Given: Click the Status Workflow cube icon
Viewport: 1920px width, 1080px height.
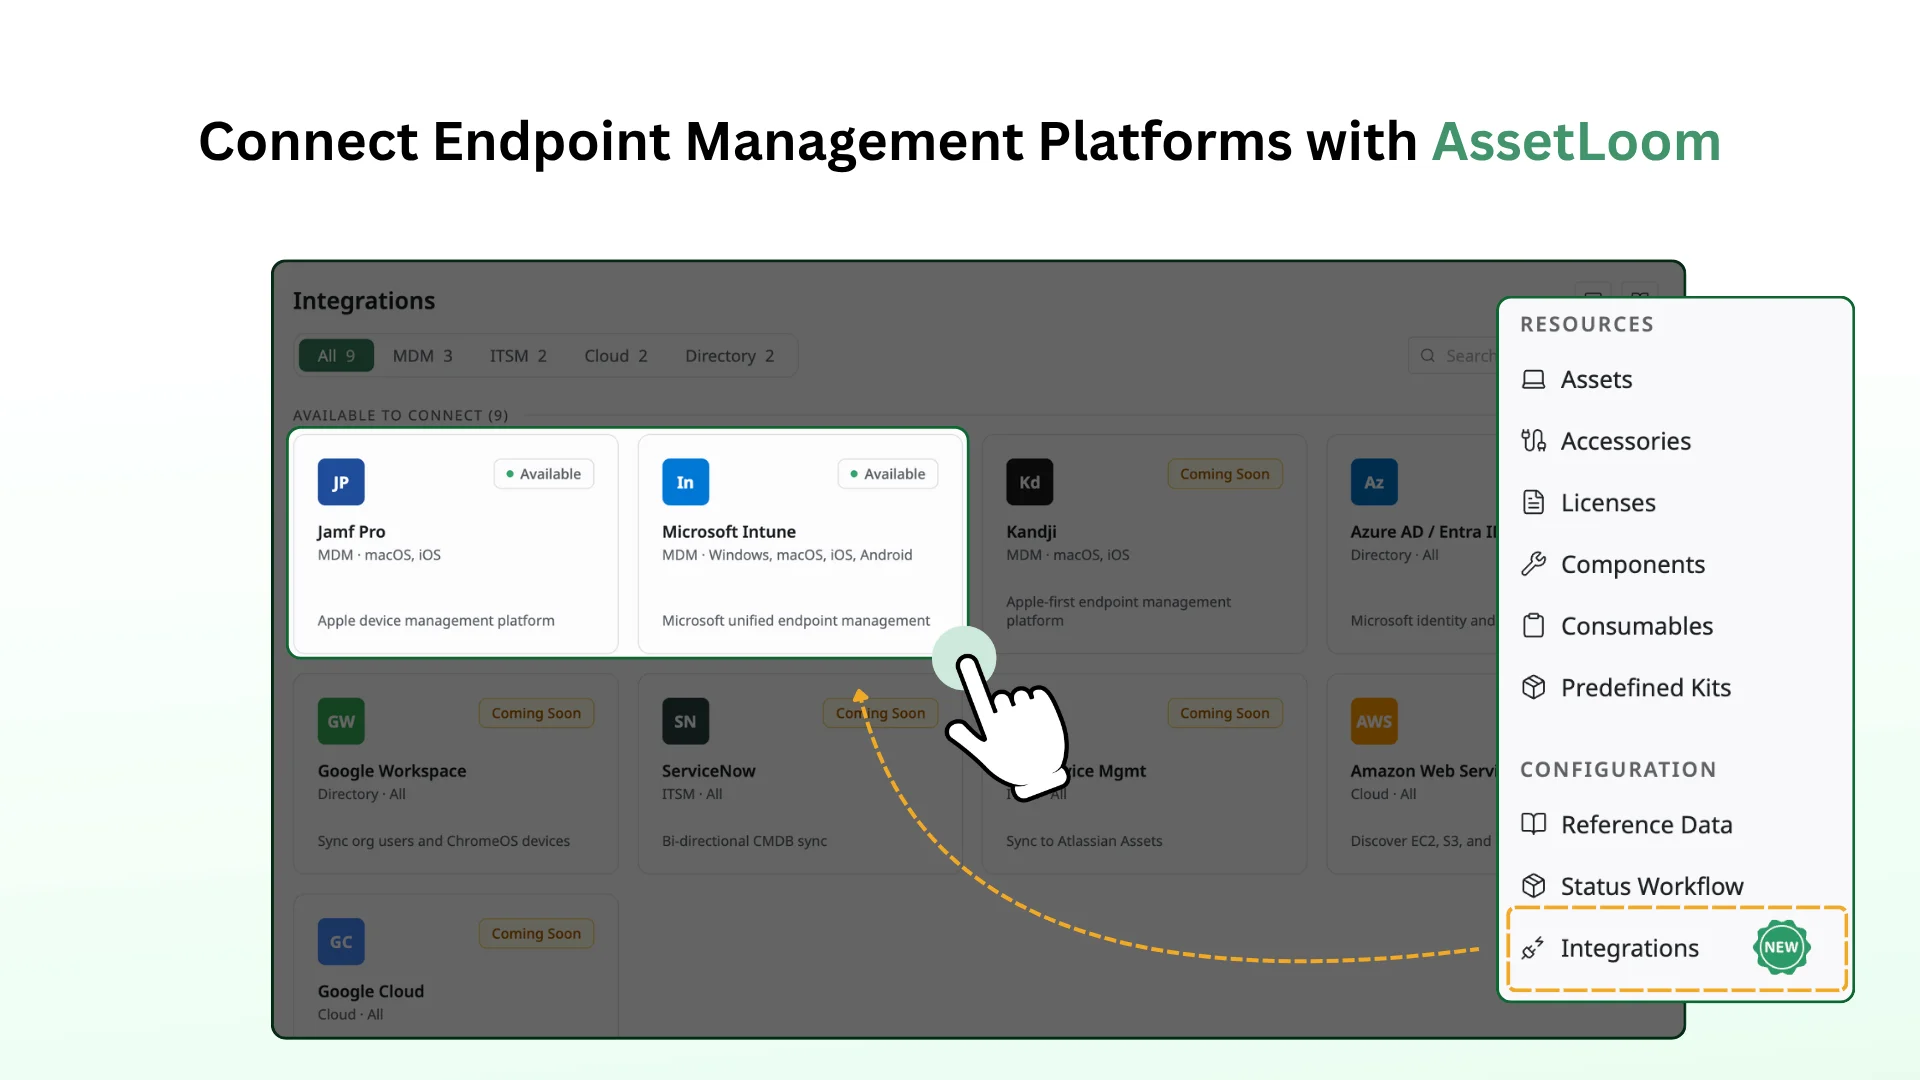Looking at the screenshot, I should [x=1533, y=886].
